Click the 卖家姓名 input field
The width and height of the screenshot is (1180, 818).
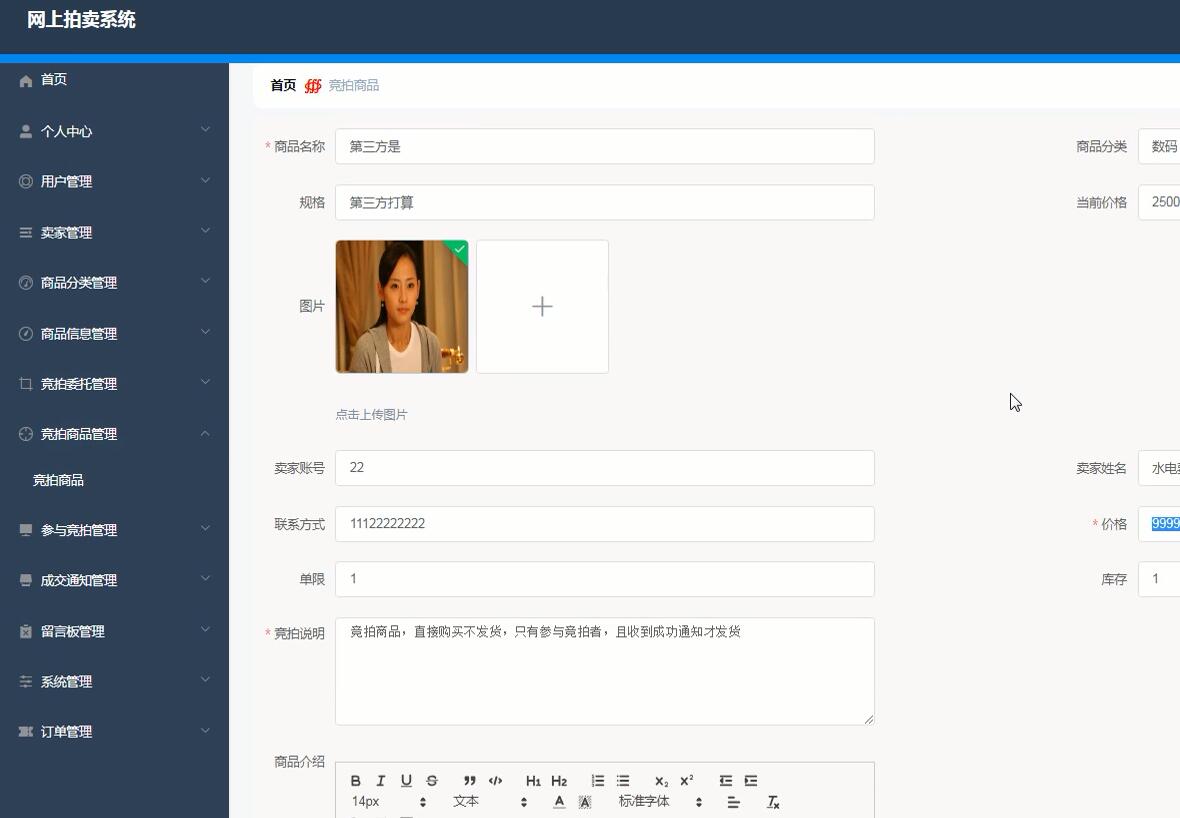1159,467
